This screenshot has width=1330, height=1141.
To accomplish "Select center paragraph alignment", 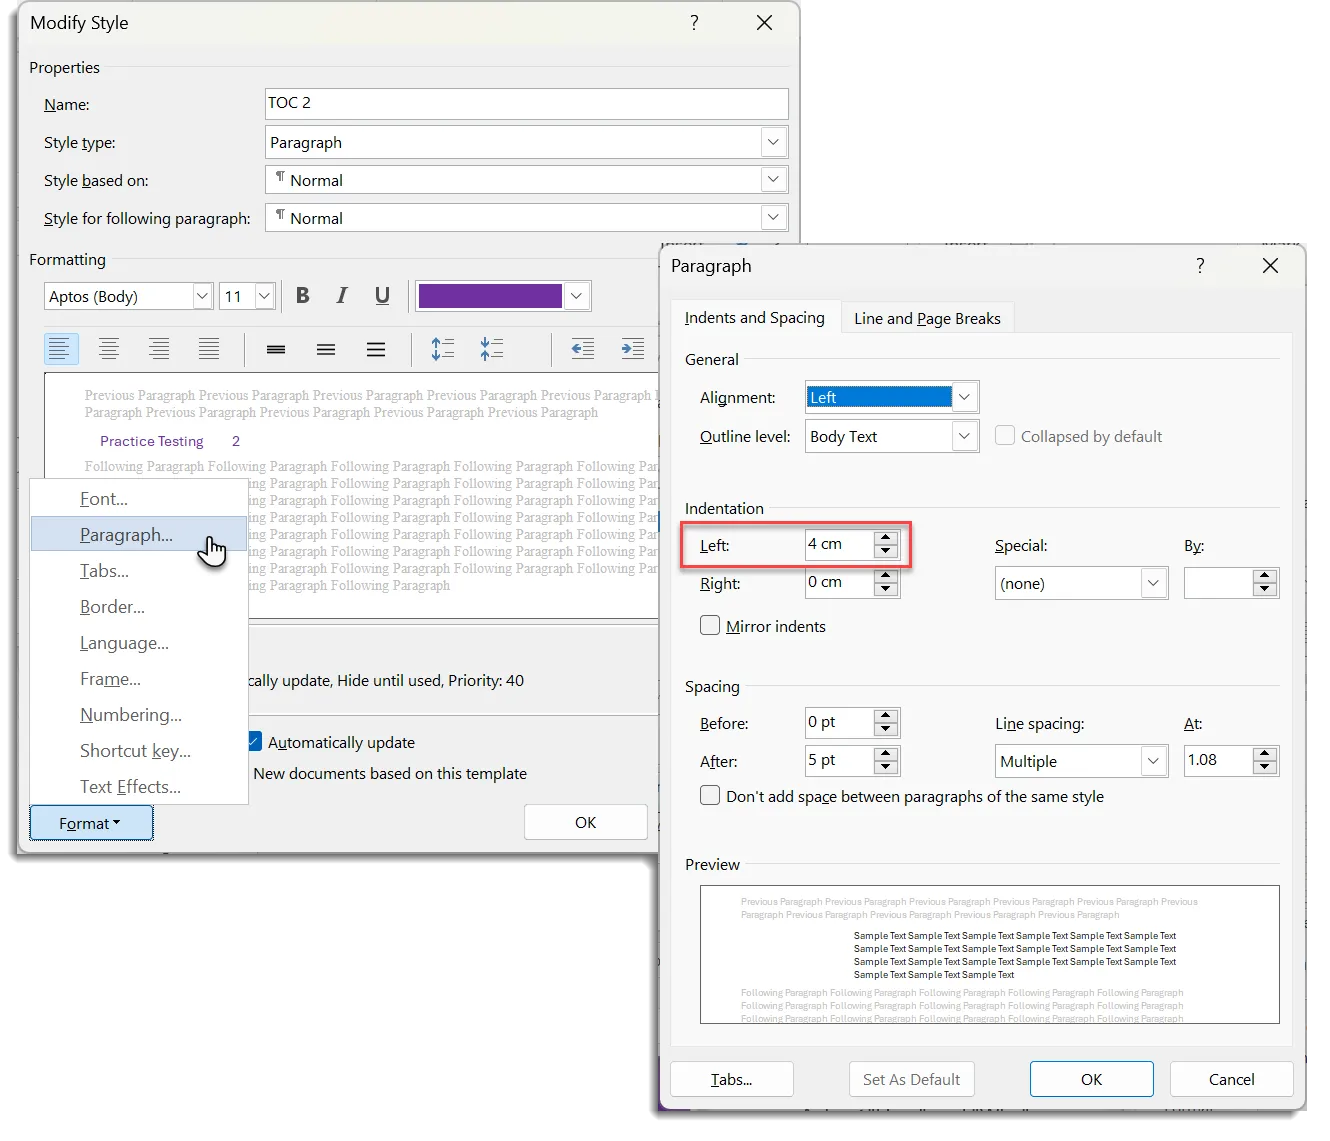I will click(109, 349).
